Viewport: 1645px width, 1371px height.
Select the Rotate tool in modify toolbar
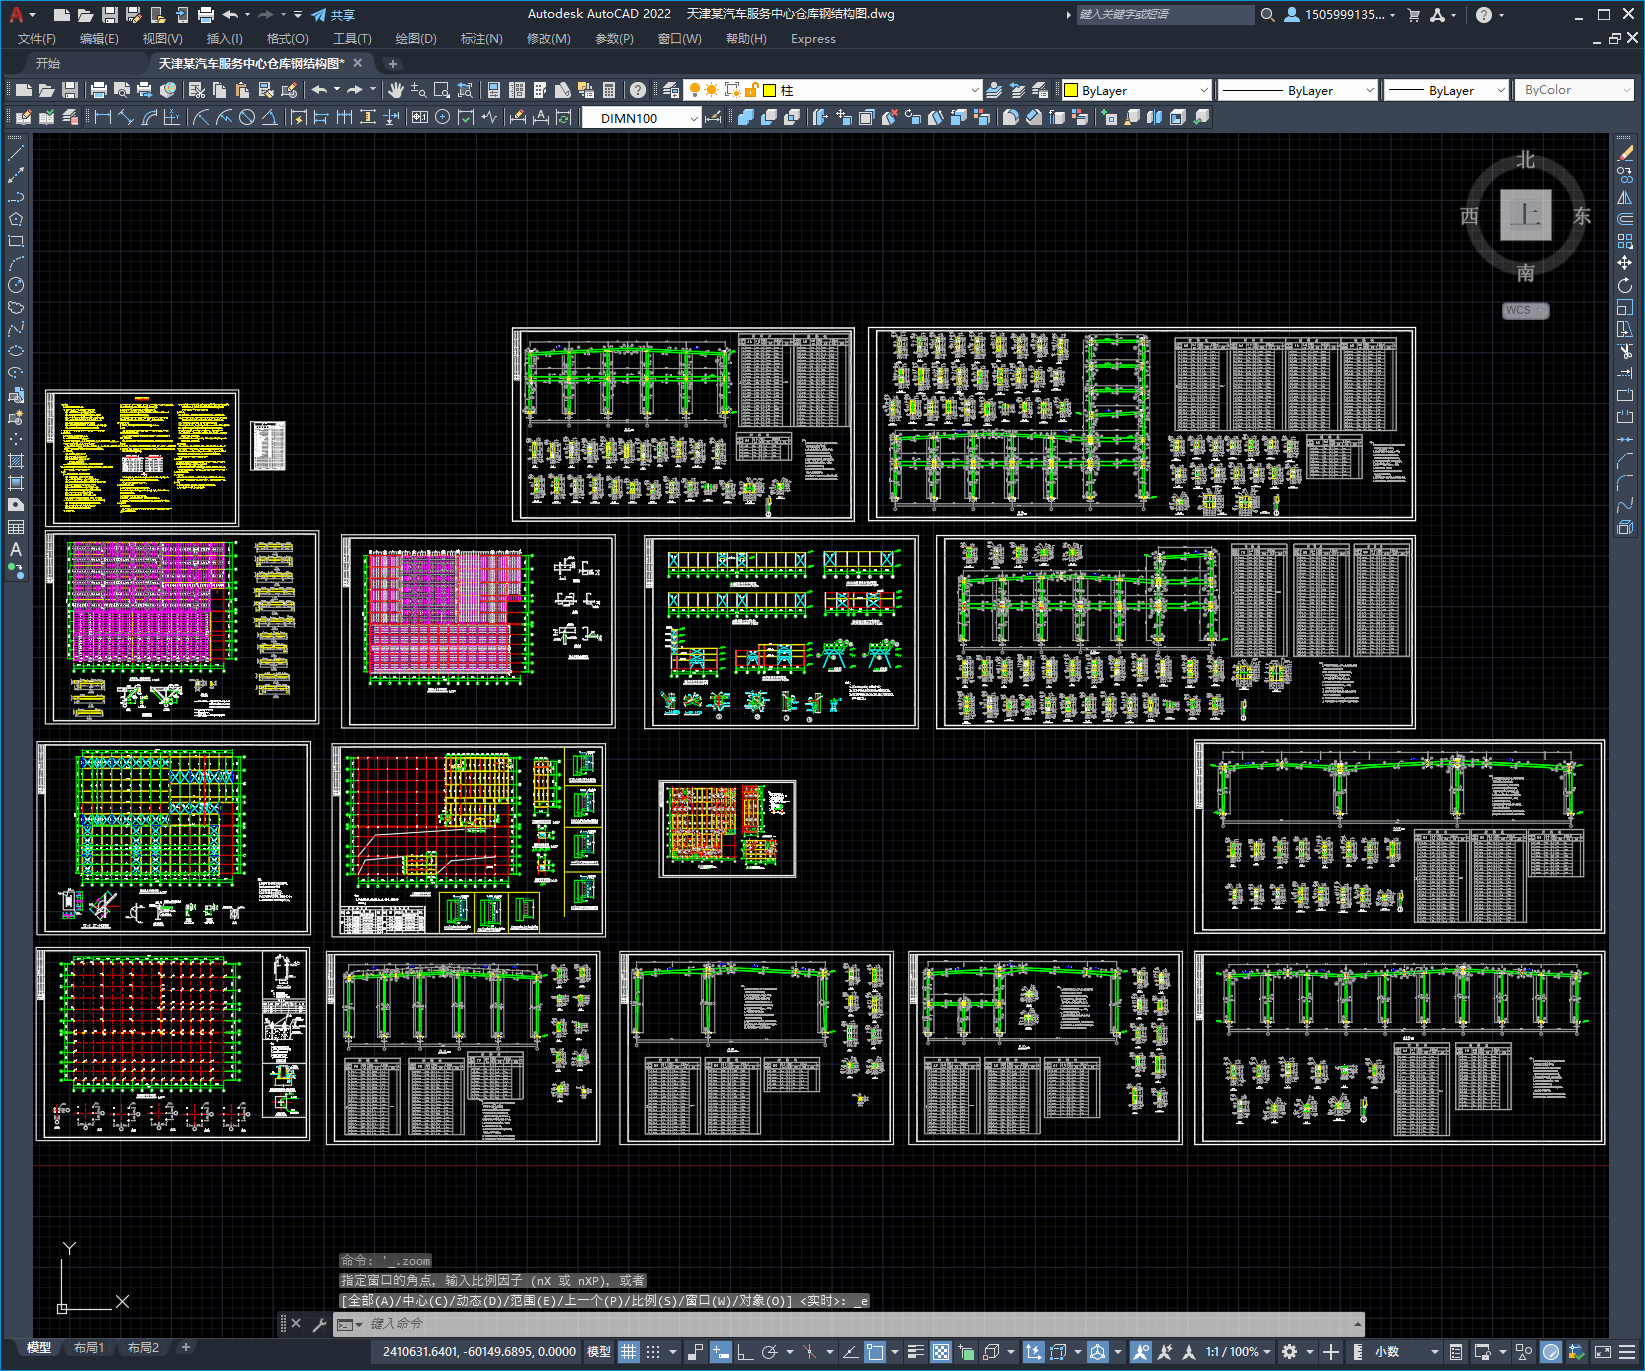(x=1625, y=285)
